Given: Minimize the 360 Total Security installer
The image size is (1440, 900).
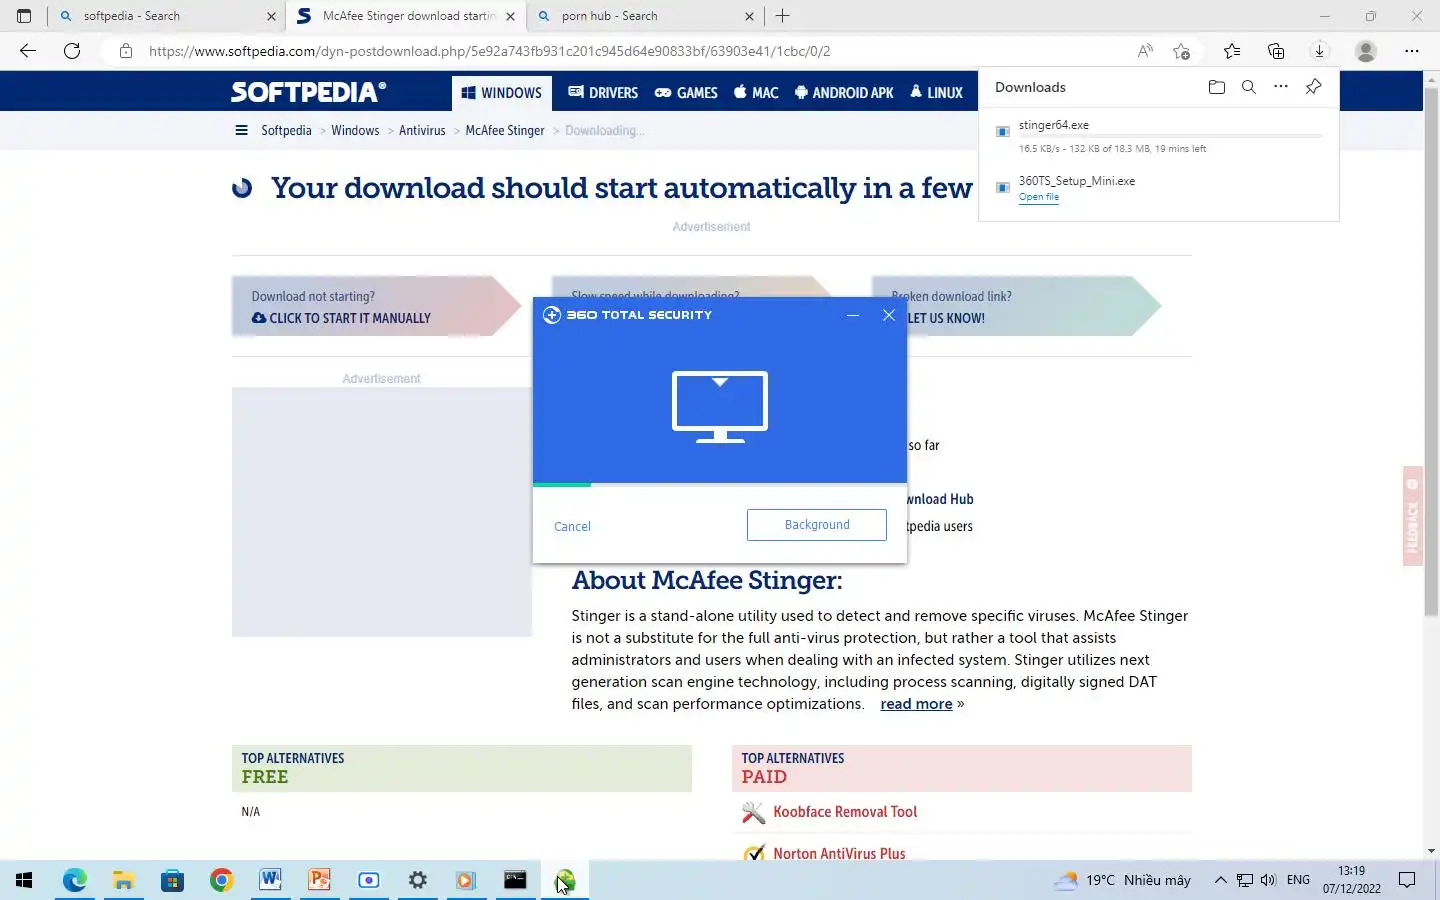Looking at the screenshot, I should coord(853,315).
